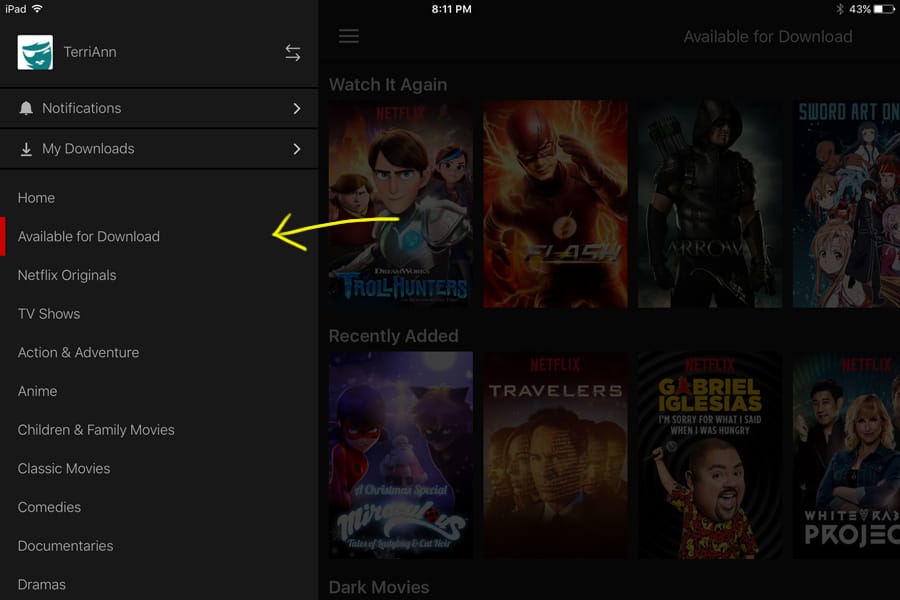Open My Downloads row

(159, 149)
